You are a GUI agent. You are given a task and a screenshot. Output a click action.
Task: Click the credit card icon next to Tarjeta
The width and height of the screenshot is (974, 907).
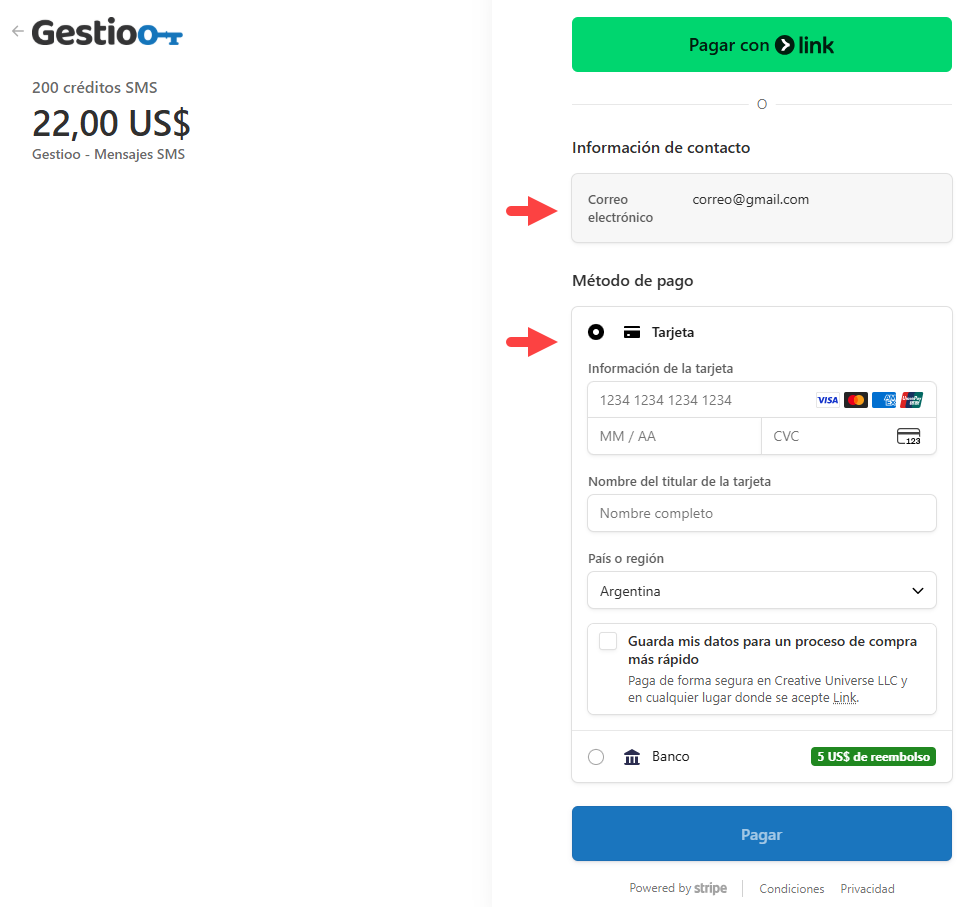click(631, 332)
